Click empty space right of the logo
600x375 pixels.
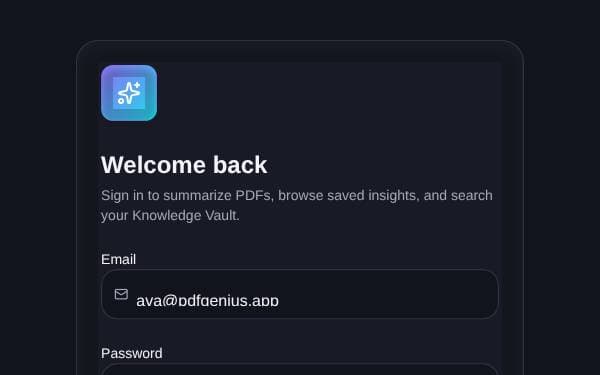[325, 93]
